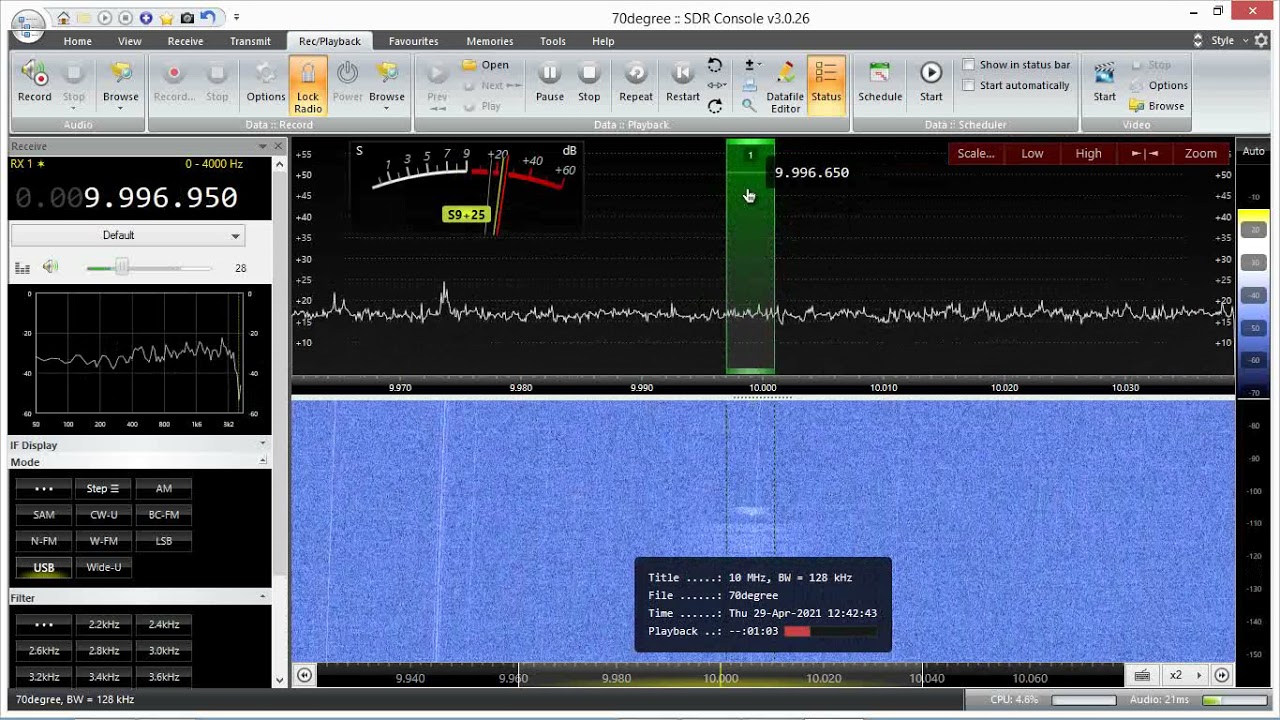Choose the 3.0kHz filter
This screenshot has width=1280, height=720.
tap(164, 650)
